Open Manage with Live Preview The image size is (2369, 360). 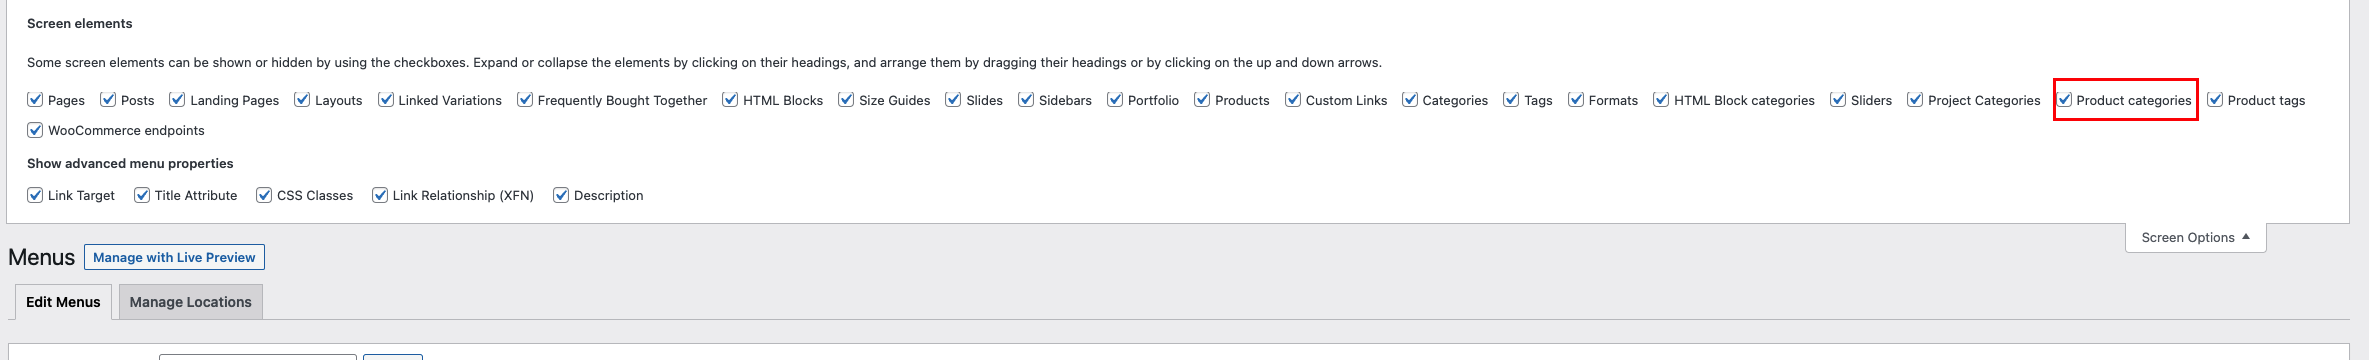click(174, 257)
